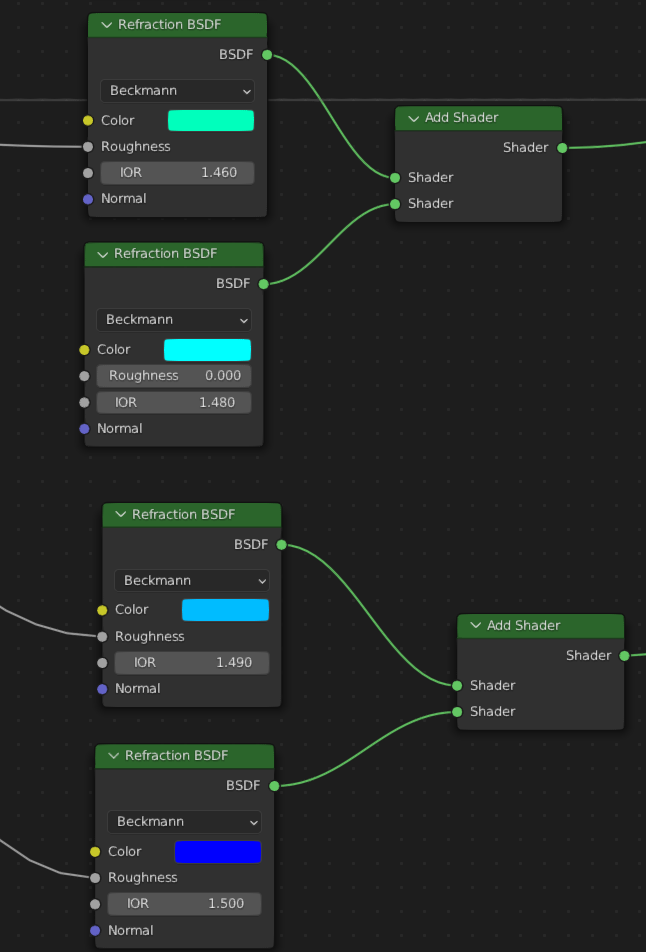Select lower Add Shader node by its title
This screenshot has height=952, width=646.
pyautogui.click(x=523, y=625)
